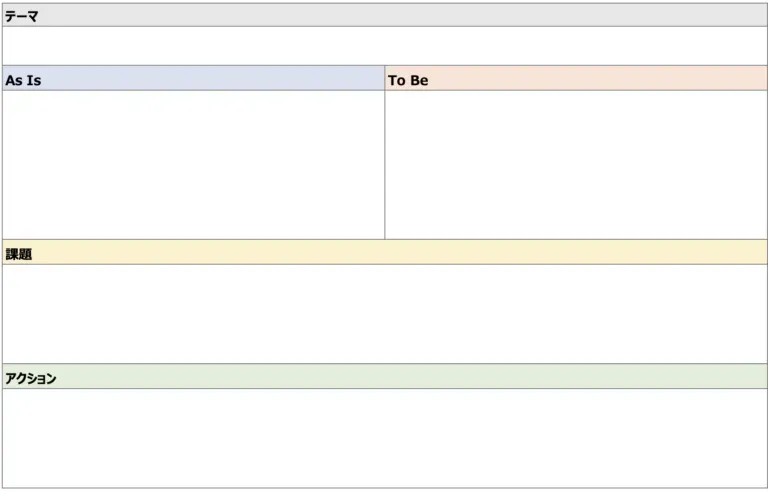
Task: Click the As Is heading text
Action: (x=23, y=80)
